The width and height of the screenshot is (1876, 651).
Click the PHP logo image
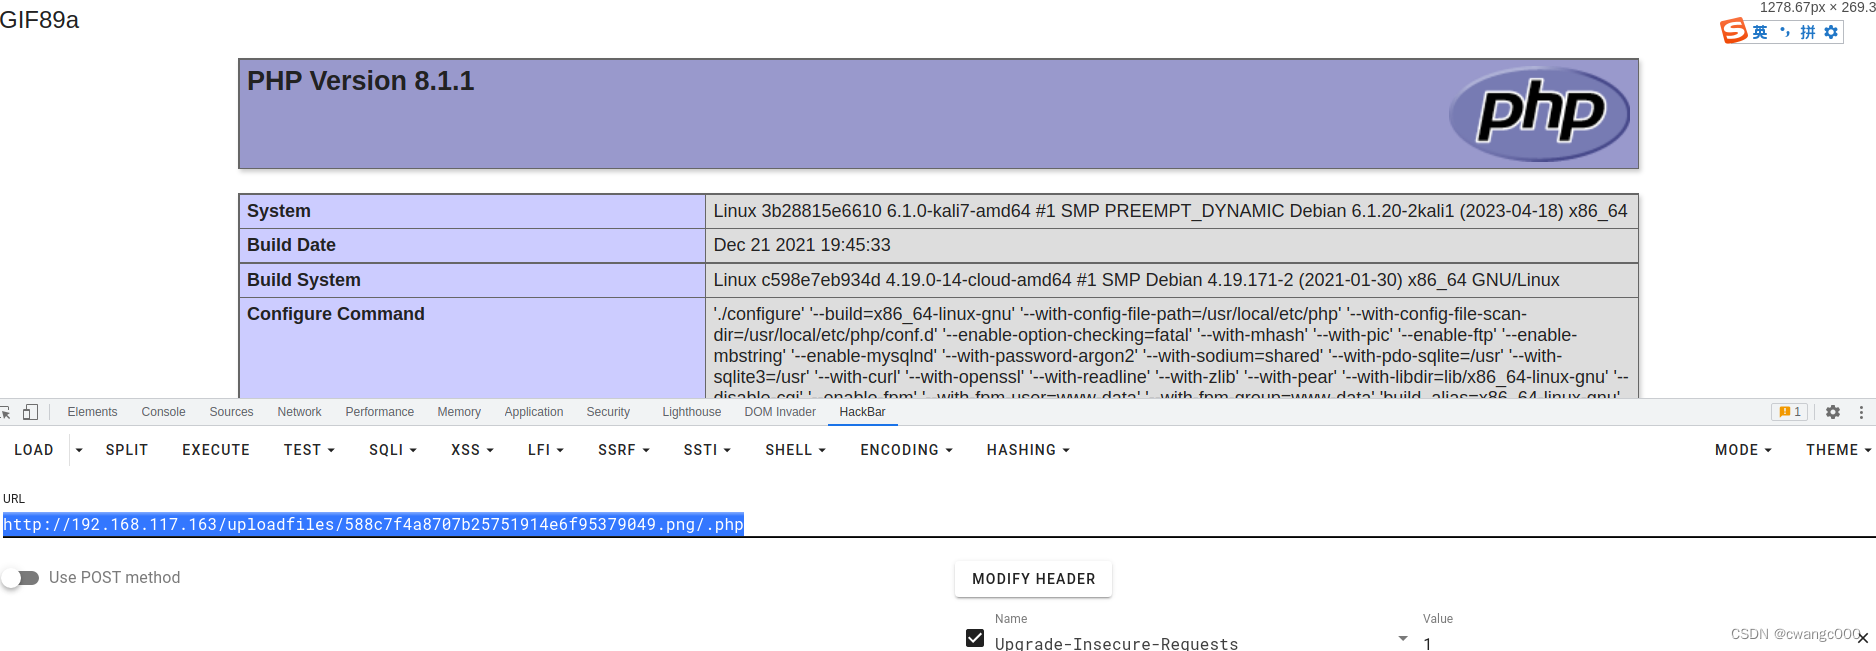pyautogui.click(x=1539, y=114)
